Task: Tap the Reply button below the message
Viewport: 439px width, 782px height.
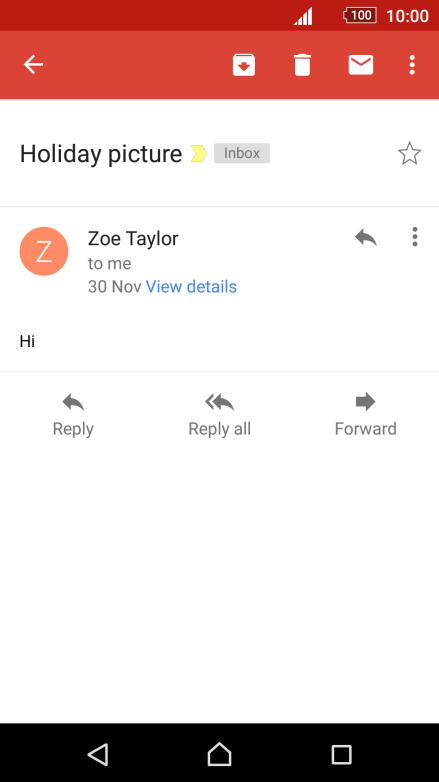Action: [73, 415]
